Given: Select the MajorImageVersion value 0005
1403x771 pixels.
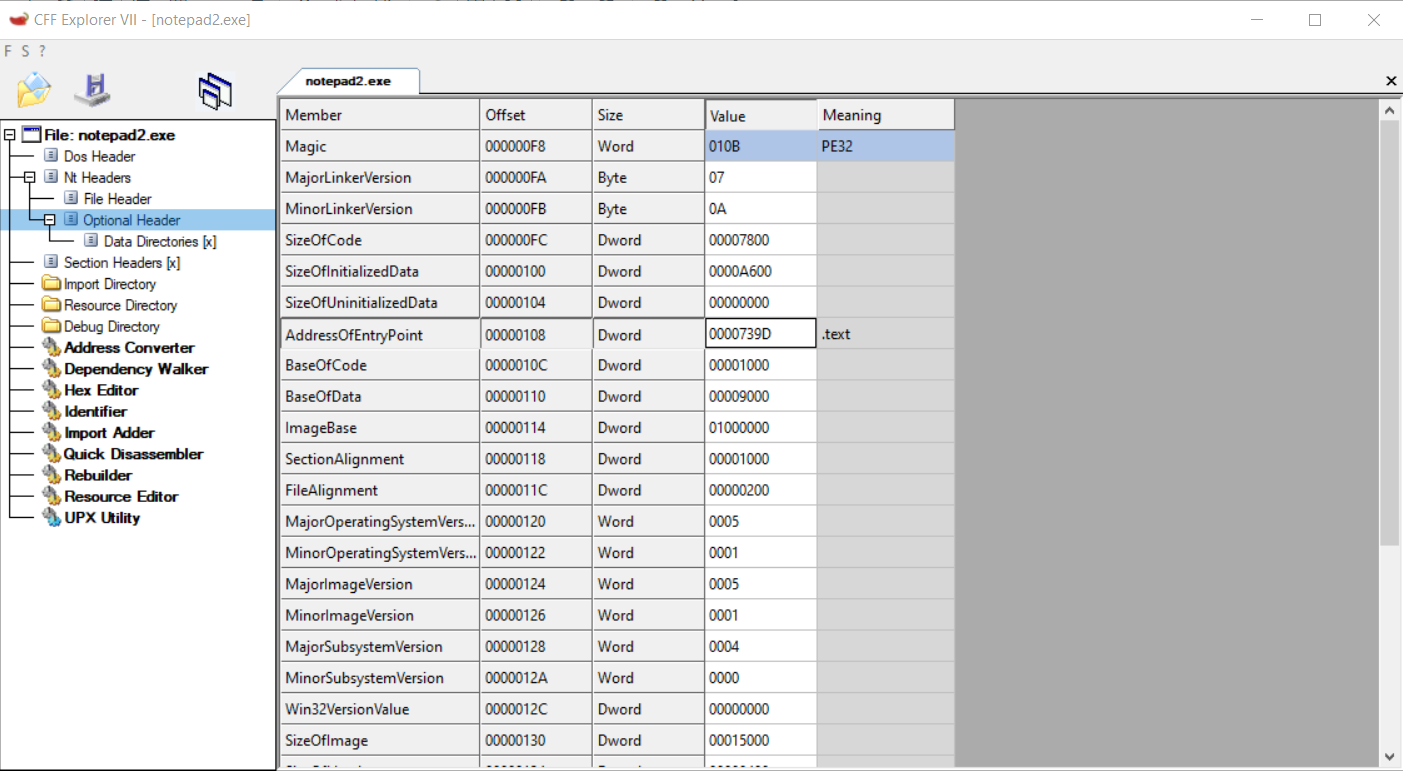Looking at the screenshot, I should tap(761, 584).
